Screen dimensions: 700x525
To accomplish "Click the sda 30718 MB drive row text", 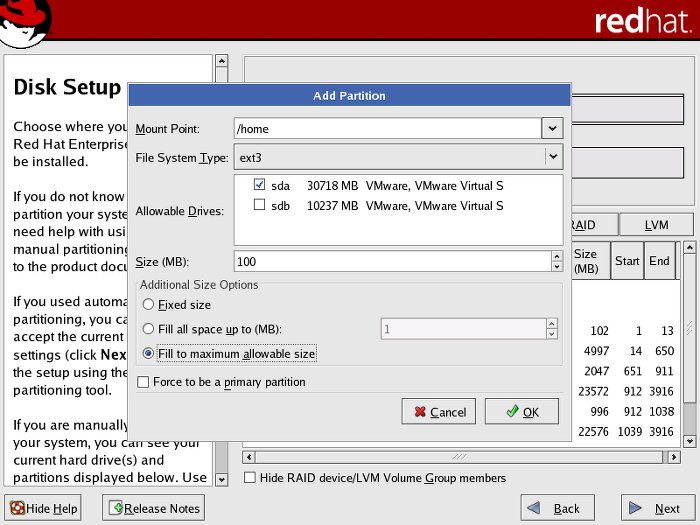I will pyautogui.click(x=387, y=186).
